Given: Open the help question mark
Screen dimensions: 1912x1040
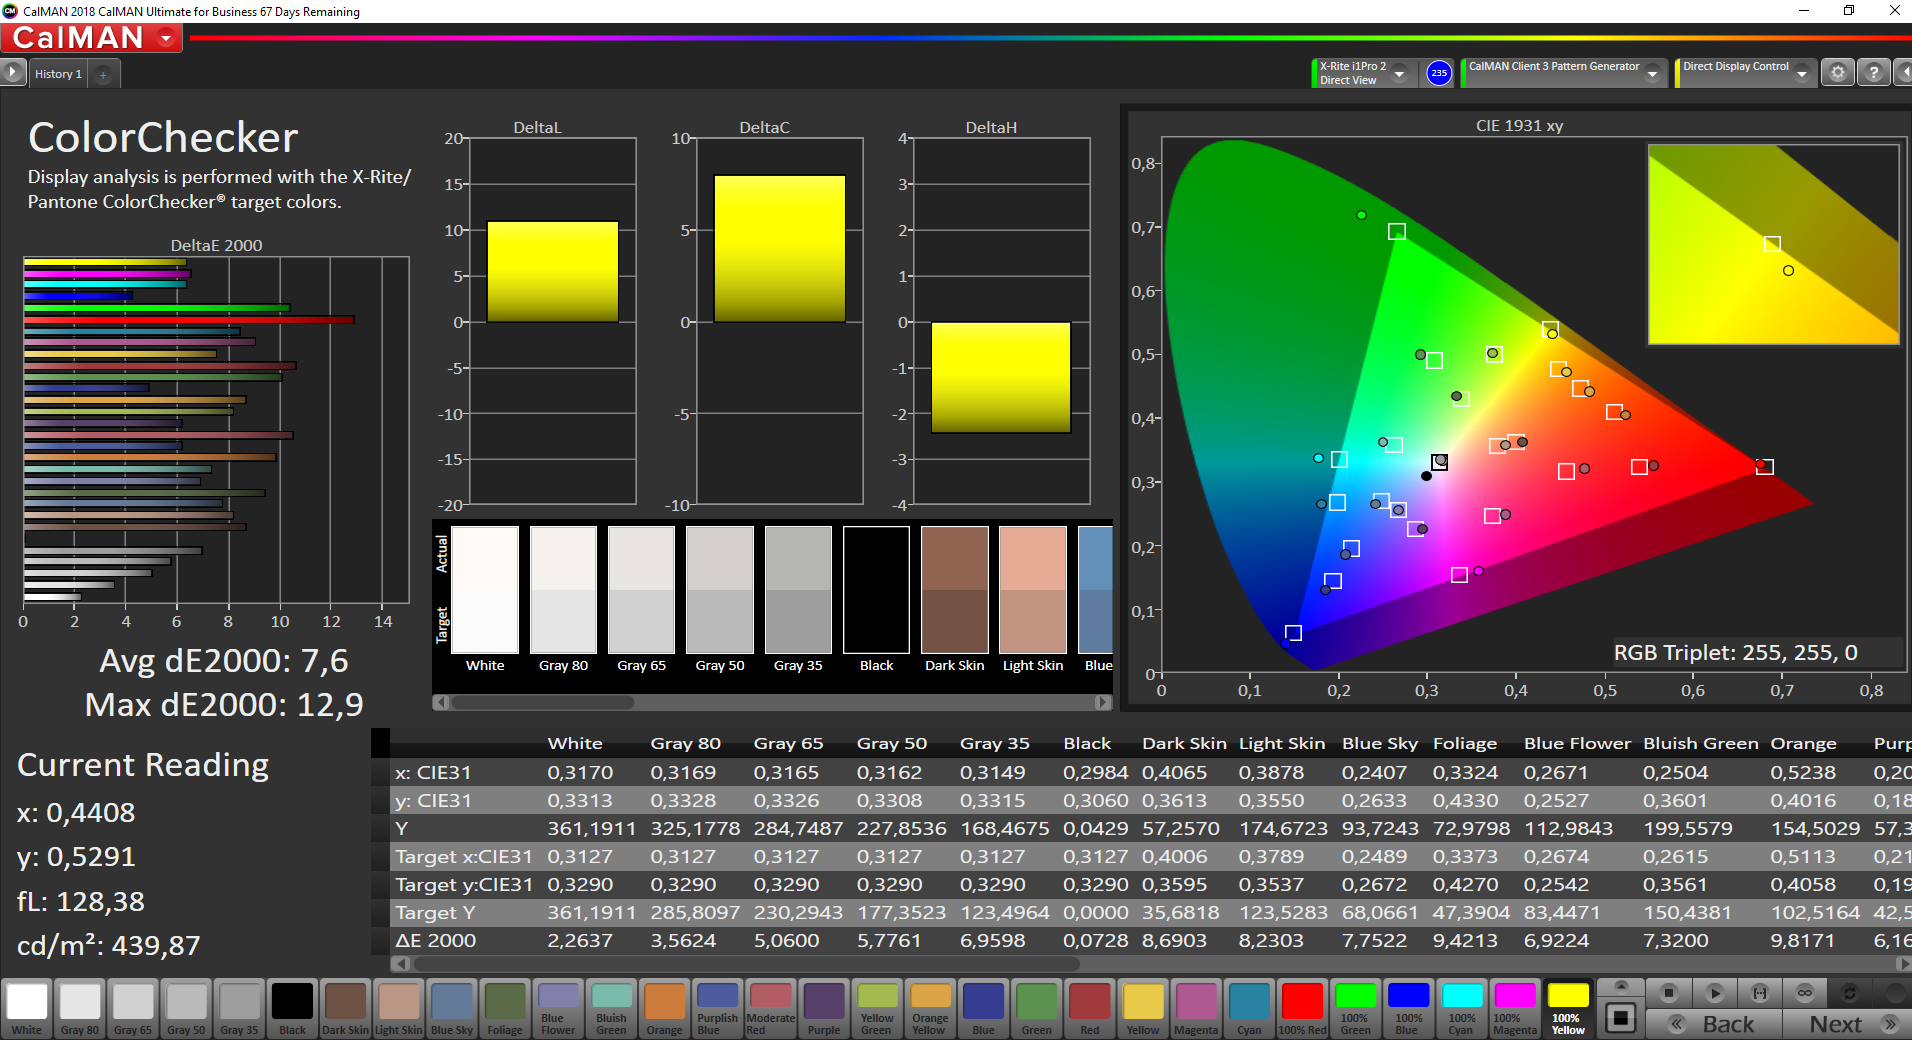Looking at the screenshot, I should (1873, 73).
